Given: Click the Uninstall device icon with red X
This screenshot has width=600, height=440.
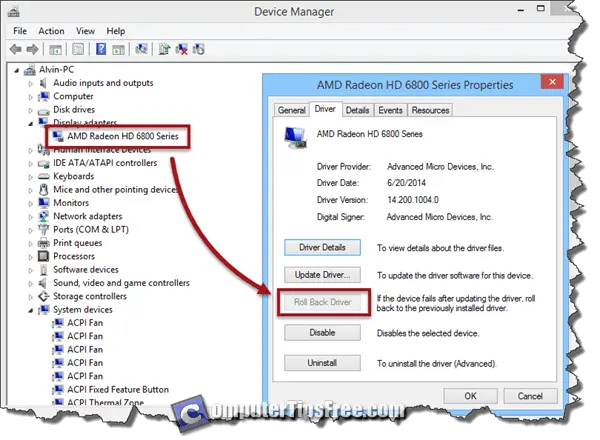Looking at the screenshot, I should pos(181,49).
